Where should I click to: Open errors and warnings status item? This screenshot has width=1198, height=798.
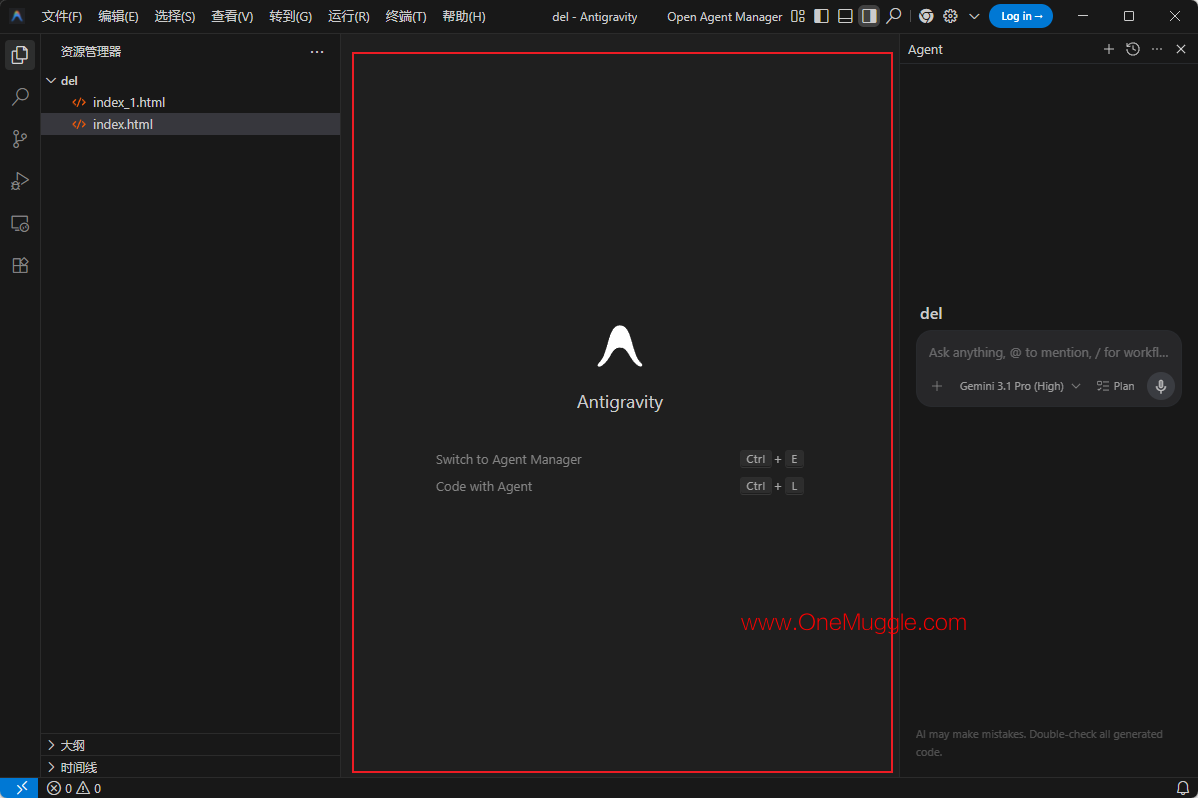click(74, 788)
